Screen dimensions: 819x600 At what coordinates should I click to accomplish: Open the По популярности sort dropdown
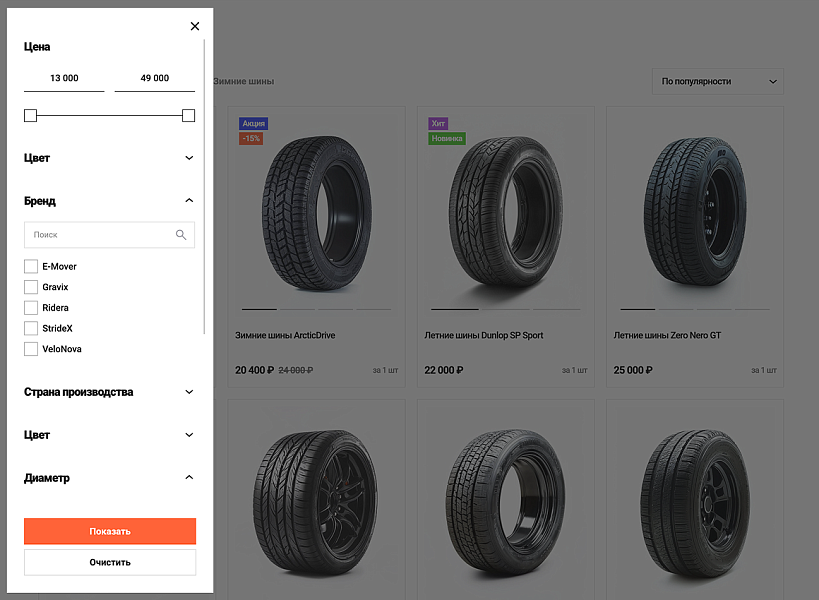(717, 81)
